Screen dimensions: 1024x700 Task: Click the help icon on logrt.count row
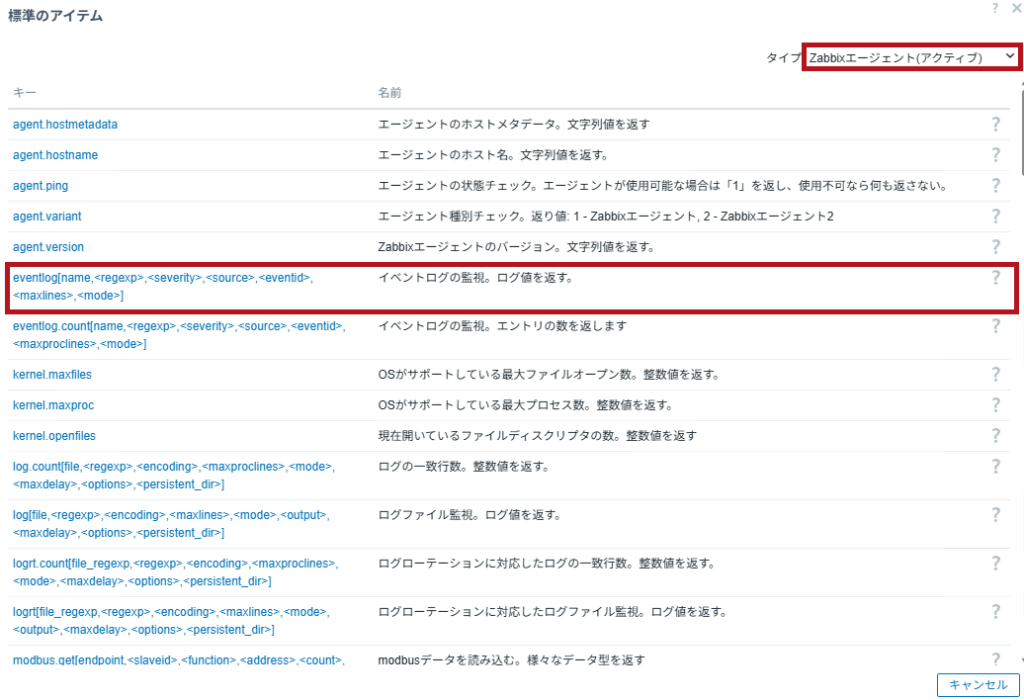click(996, 563)
